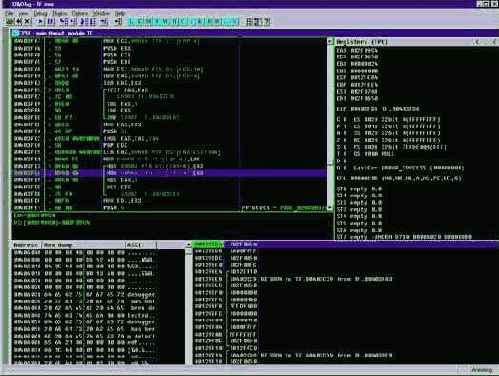Pause execution using the pause toolbar icon
Image resolution: width=499 pixels, height=376 pixels.
51,22
